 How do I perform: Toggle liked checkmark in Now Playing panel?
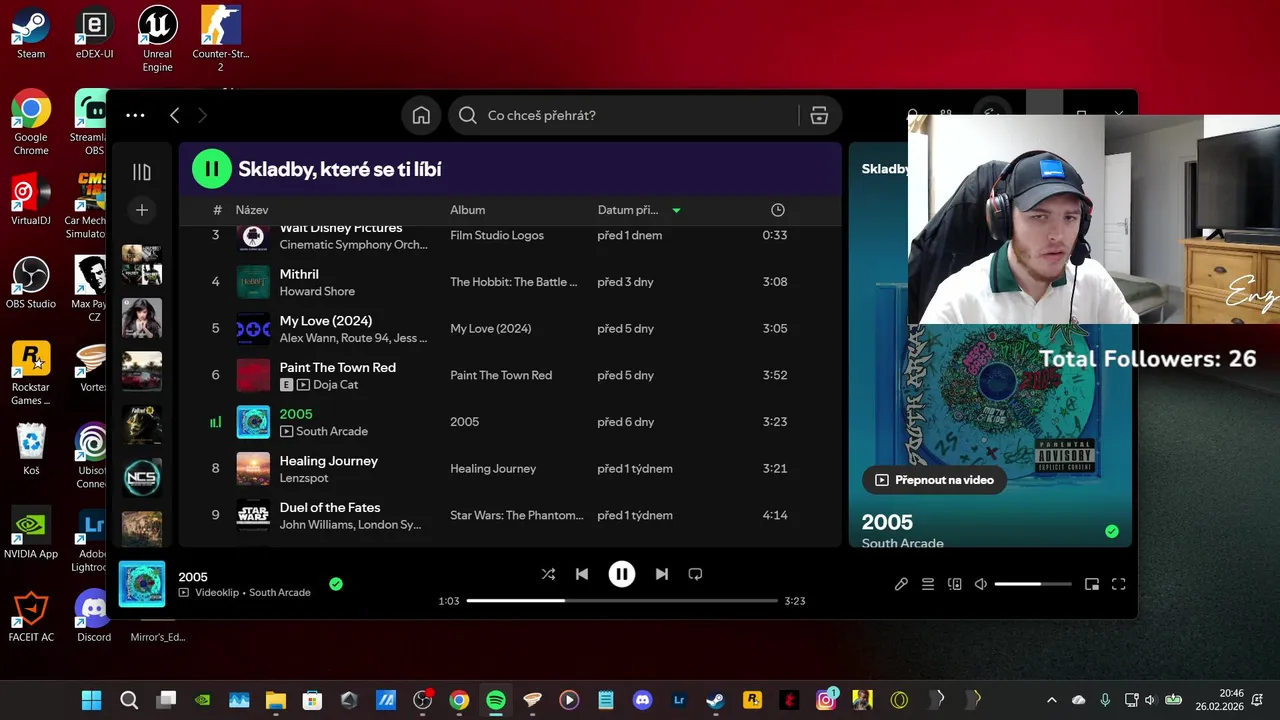(x=1112, y=531)
